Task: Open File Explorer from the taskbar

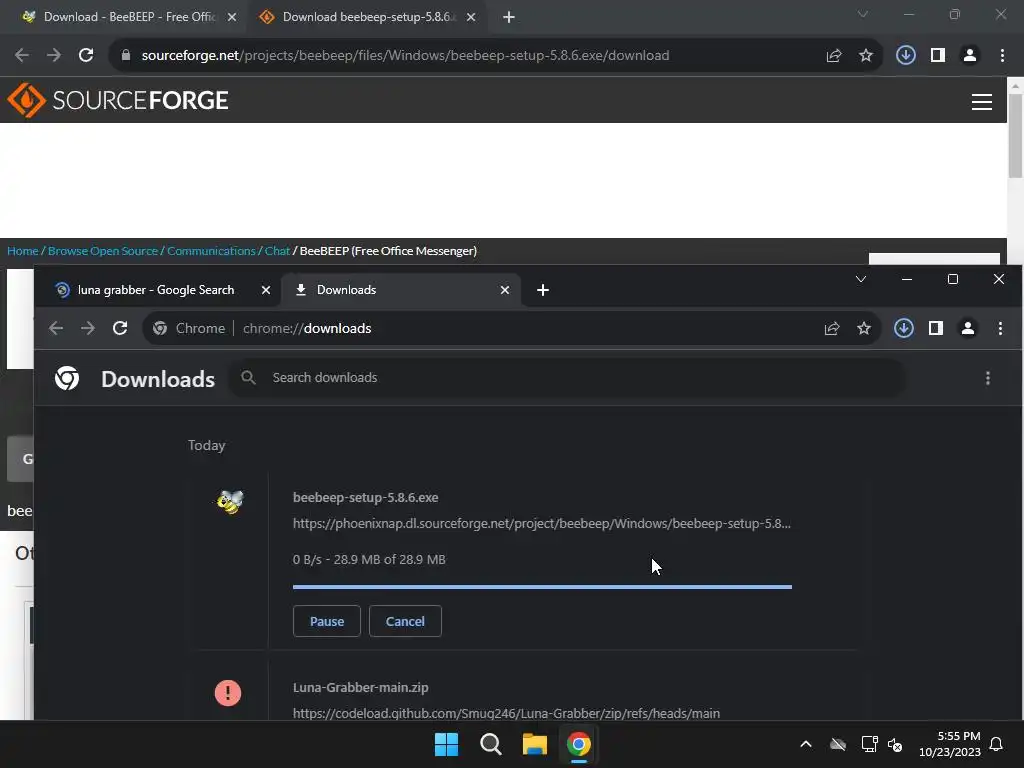Action: pos(534,744)
